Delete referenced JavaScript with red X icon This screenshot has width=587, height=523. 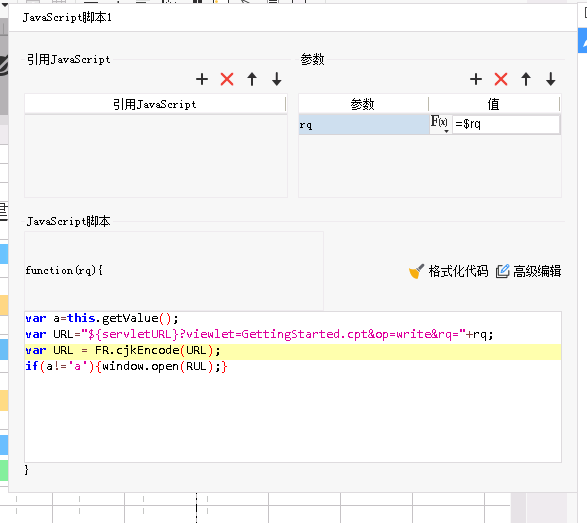(x=227, y=79)
